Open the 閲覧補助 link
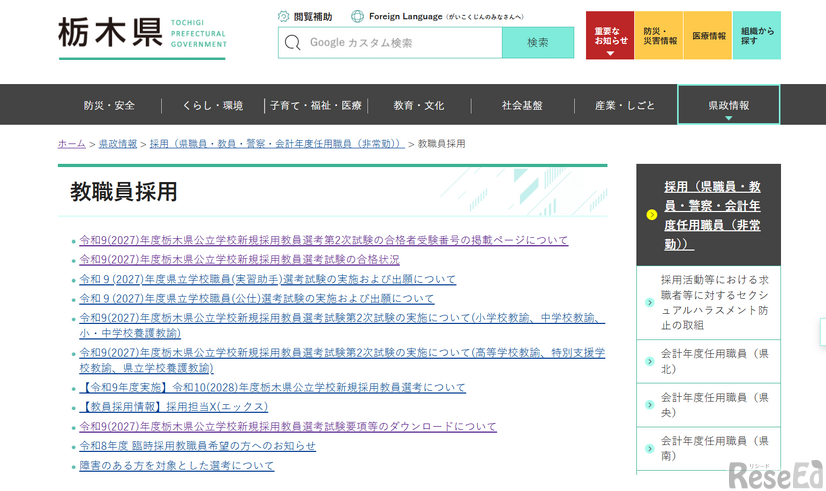Screen dimensions: 826x491 pyautogui.click(x=313, y=16)
